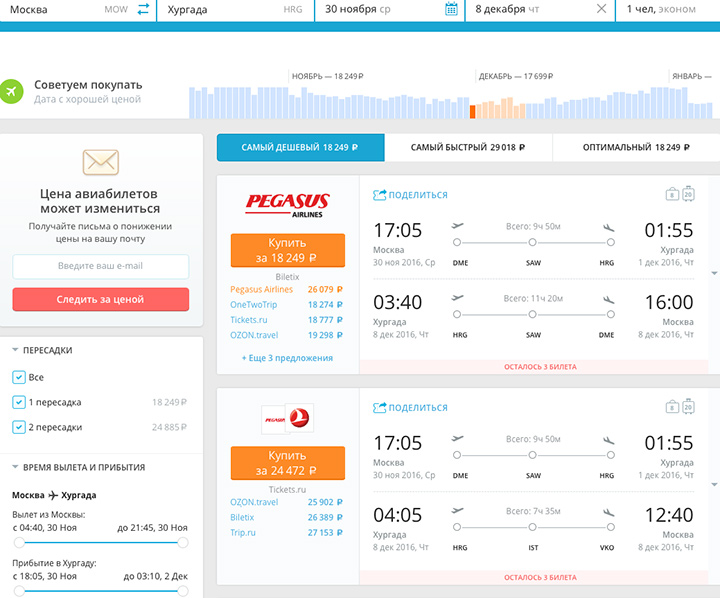Open Pegasus Airlines offer 26 079 ₽
This screenshot has width=720, height=598.
(287, 289)
